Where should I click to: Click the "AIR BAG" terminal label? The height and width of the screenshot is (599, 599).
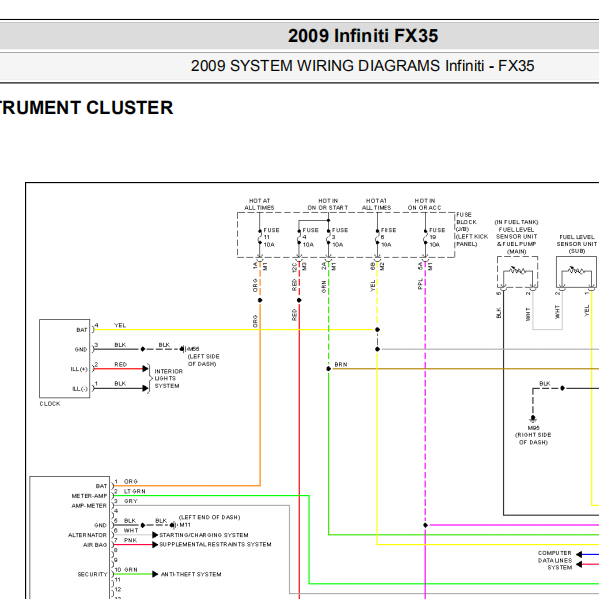coord(95,545)
